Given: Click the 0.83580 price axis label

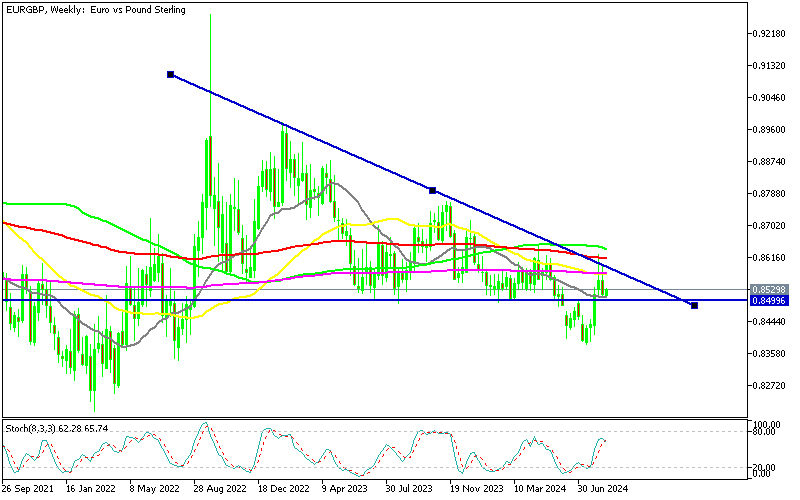Looking at the screenshot, I should (772, 354).
